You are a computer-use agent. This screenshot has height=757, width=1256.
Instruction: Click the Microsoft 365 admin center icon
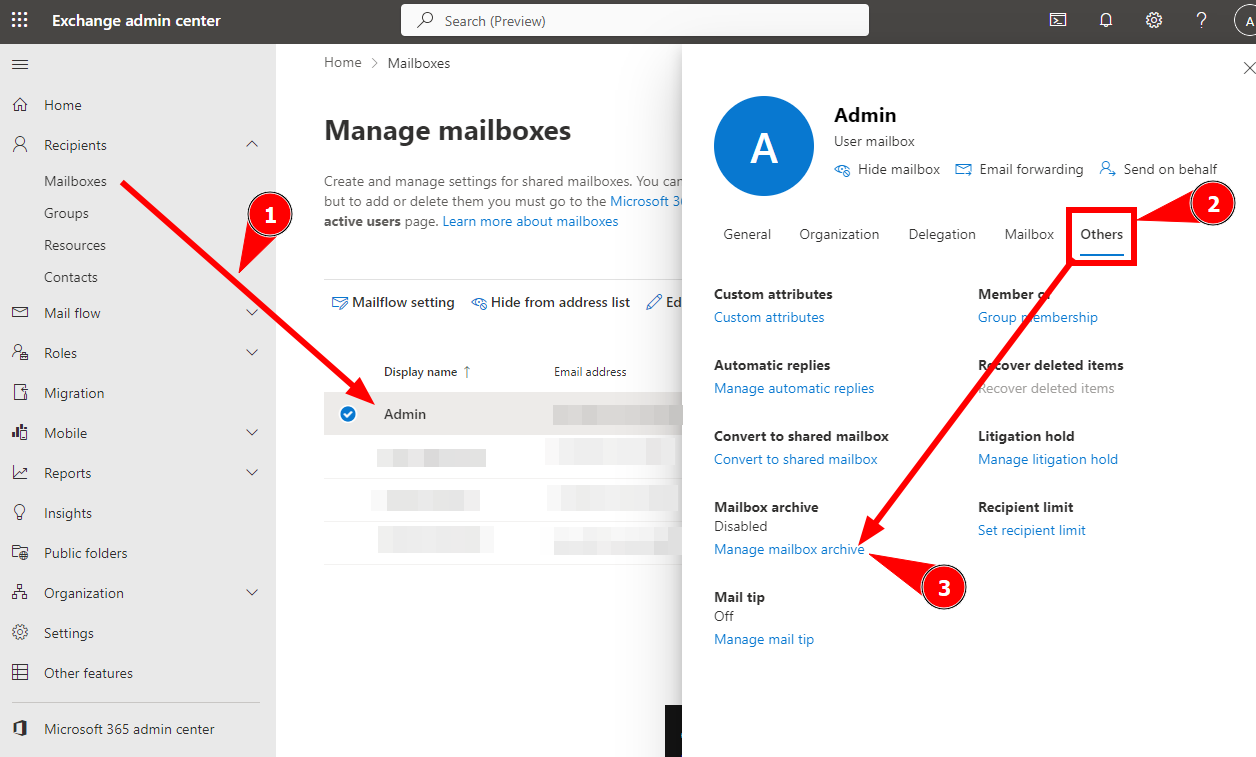point(20,729)
